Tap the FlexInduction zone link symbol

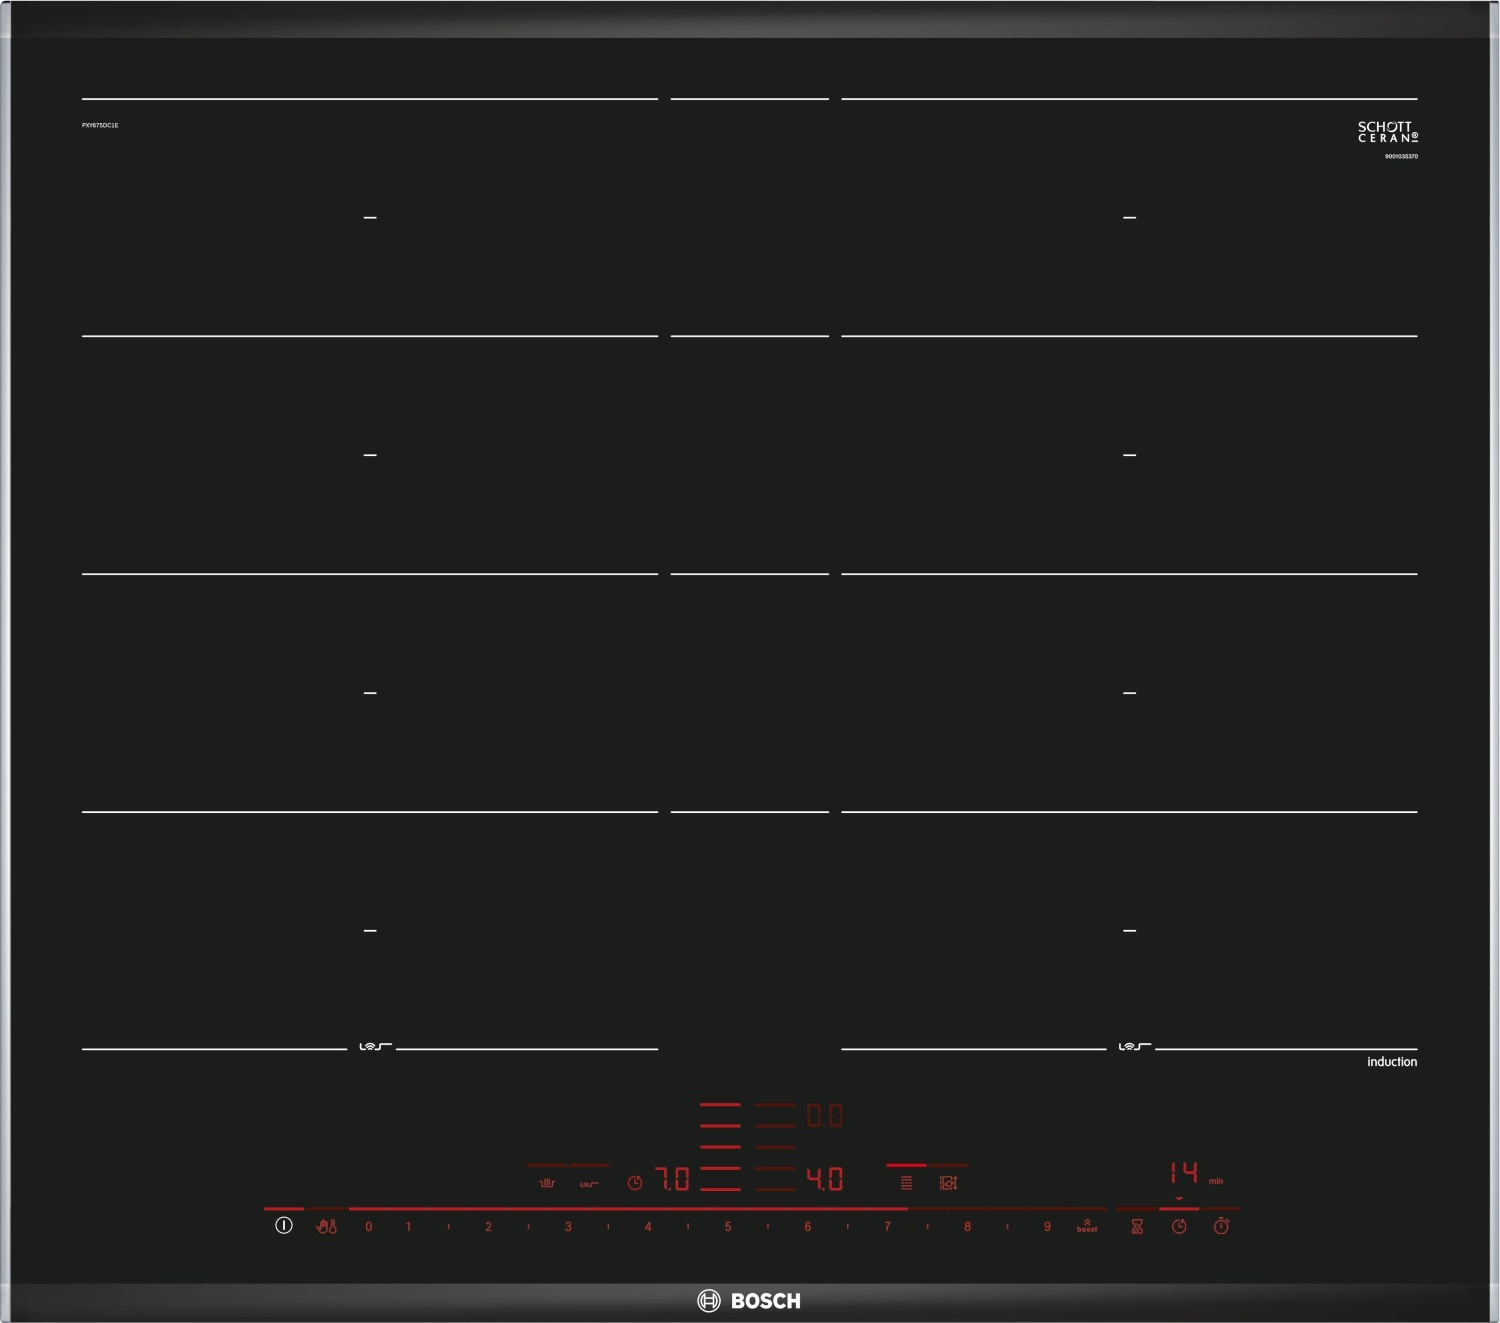(x=906, y=1183)
